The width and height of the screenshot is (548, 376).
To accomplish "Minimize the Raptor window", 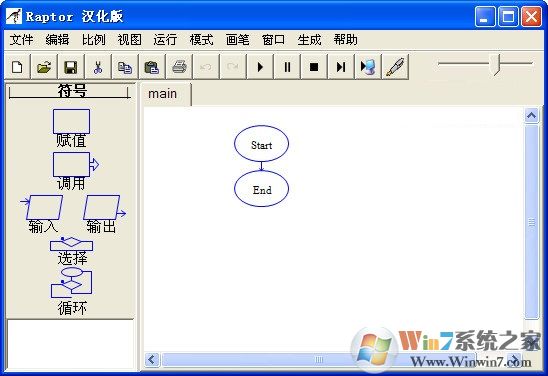I will (485, 16).
